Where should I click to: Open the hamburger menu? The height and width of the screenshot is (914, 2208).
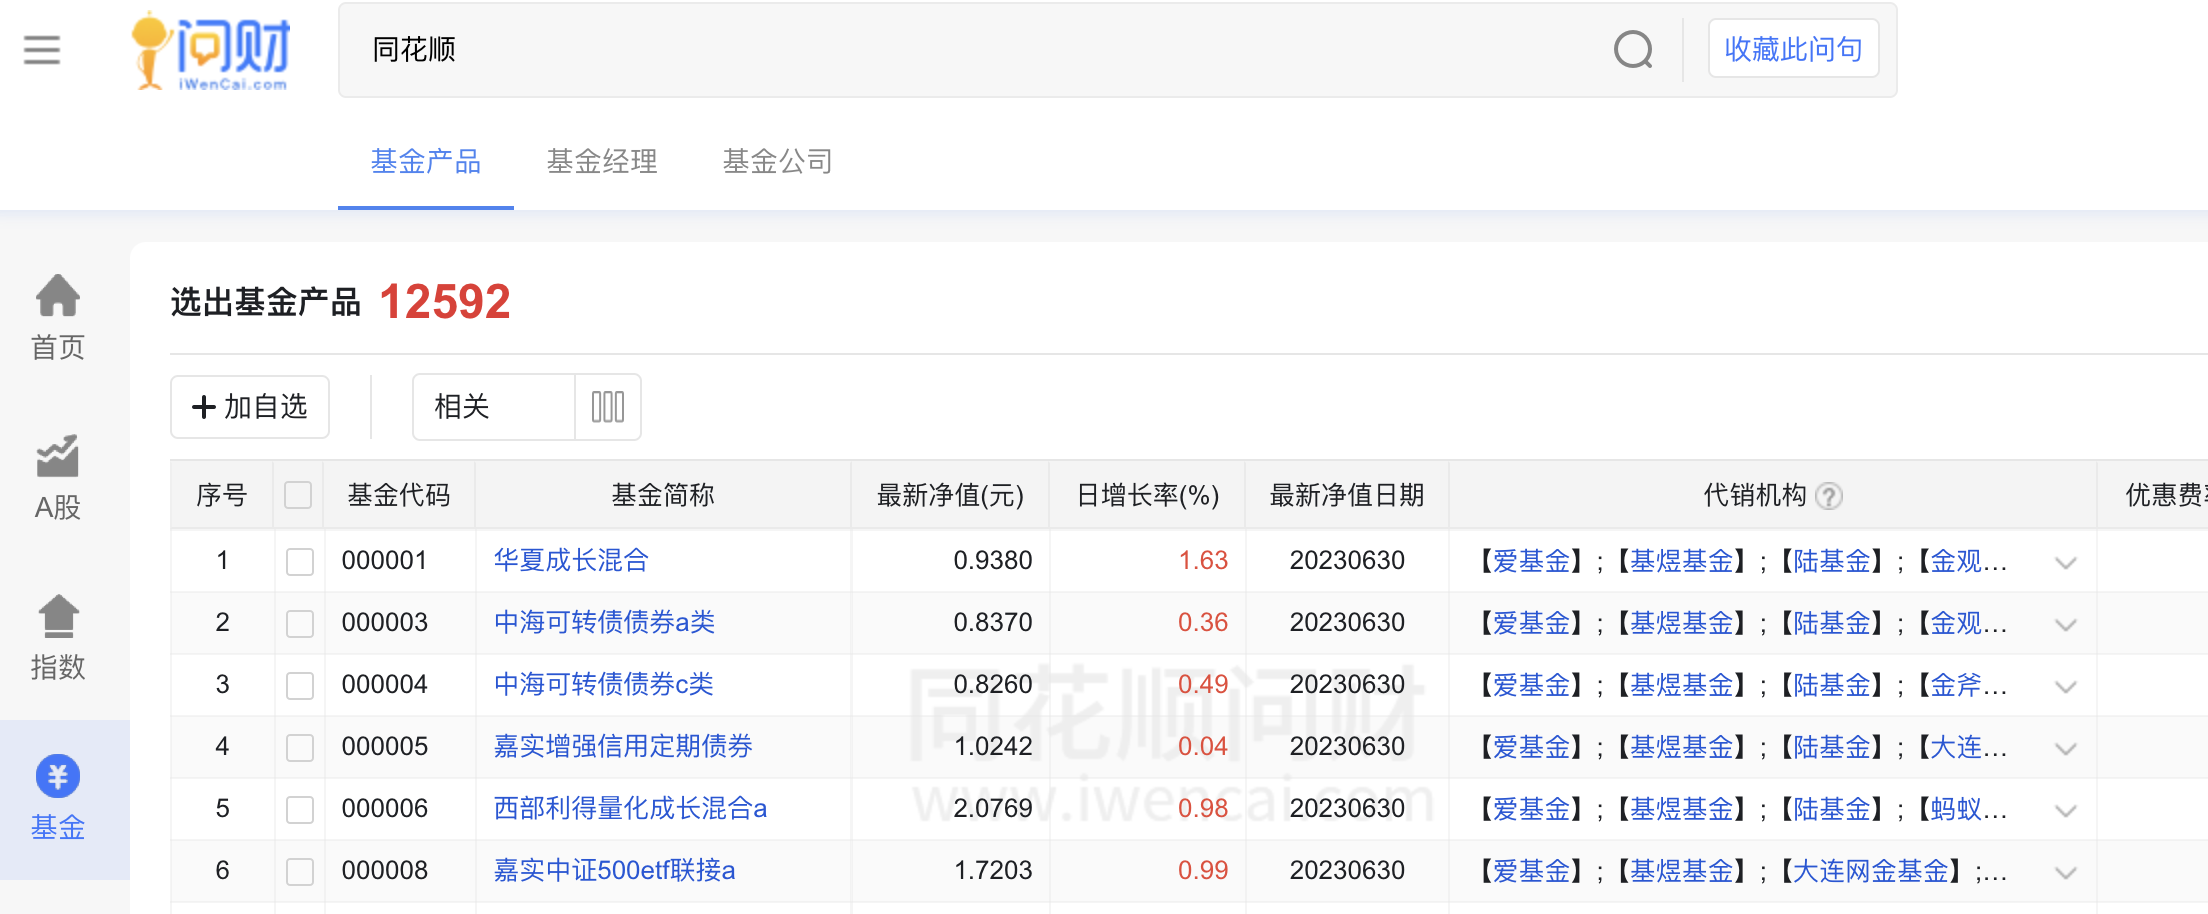point(42,50)
